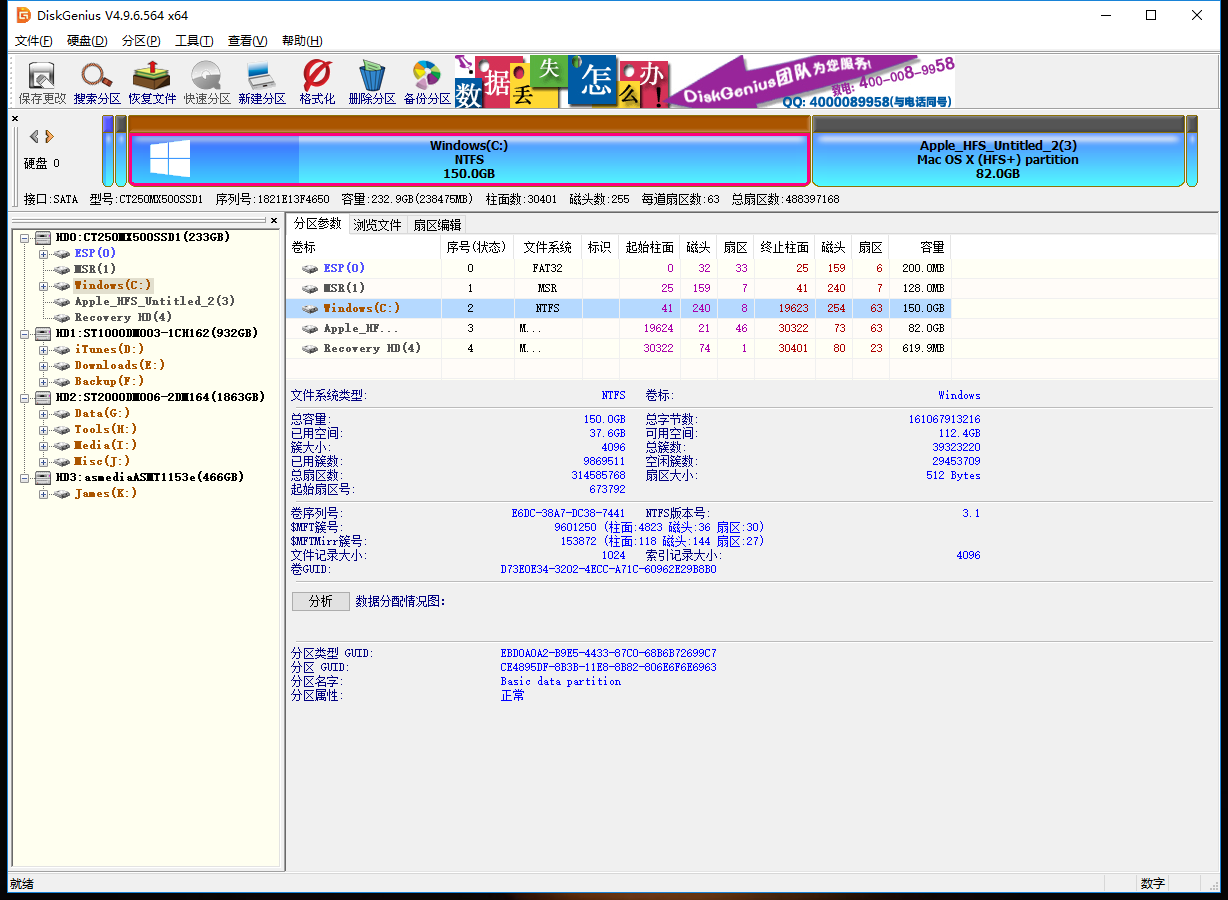Collapse the HD1 disk tree node
This screenshot has width=1228, height=900.
(x=24, y=333)
